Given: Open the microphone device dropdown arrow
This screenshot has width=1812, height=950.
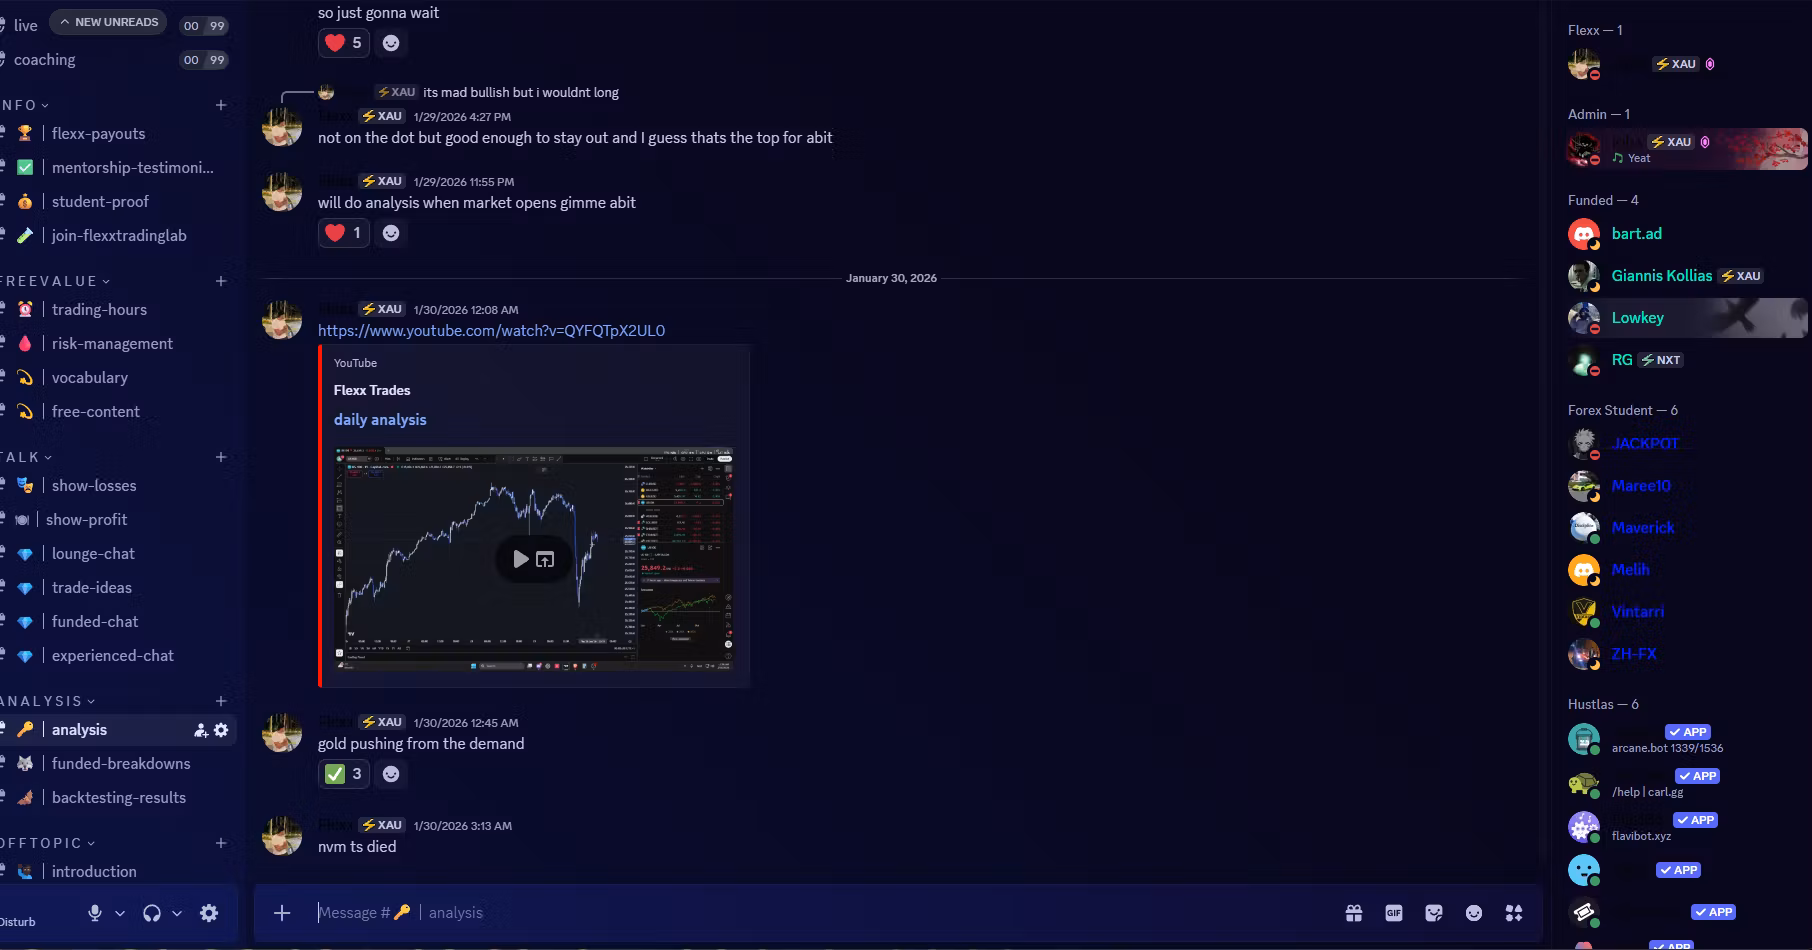Looking at the screenshot, I should [120, 913].
